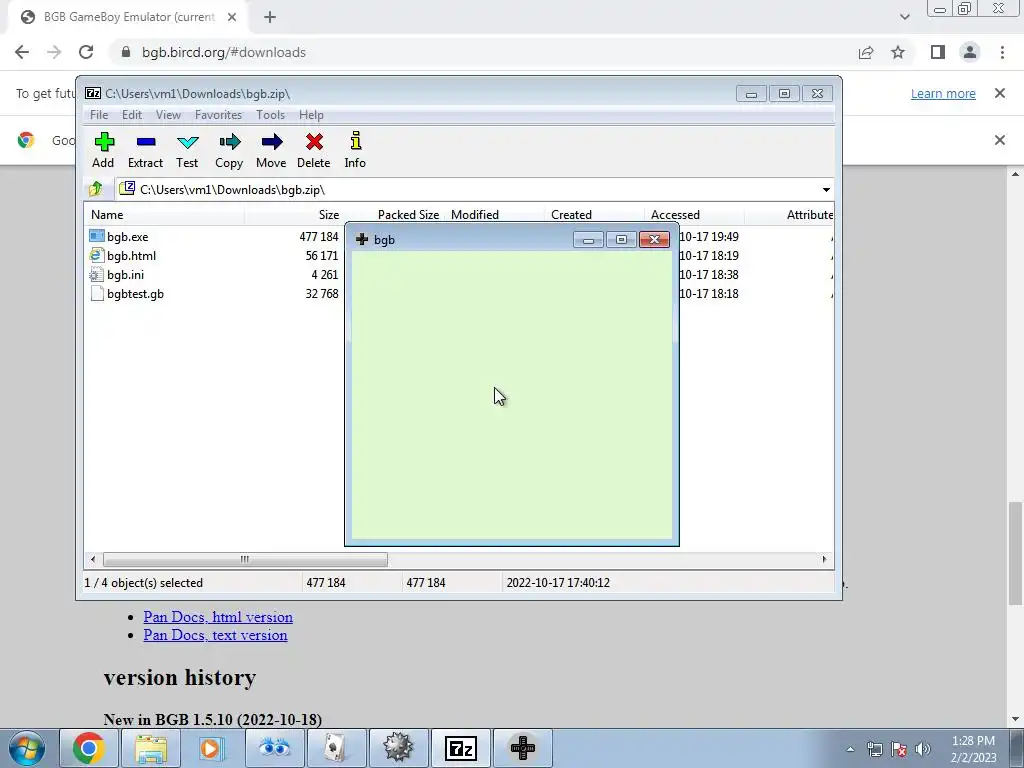Open the Help menu in 7-Zip

312,115
